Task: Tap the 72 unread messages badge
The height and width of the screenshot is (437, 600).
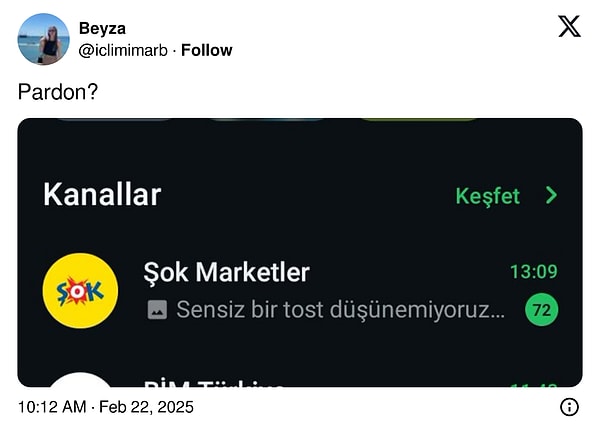Action: 541,310
